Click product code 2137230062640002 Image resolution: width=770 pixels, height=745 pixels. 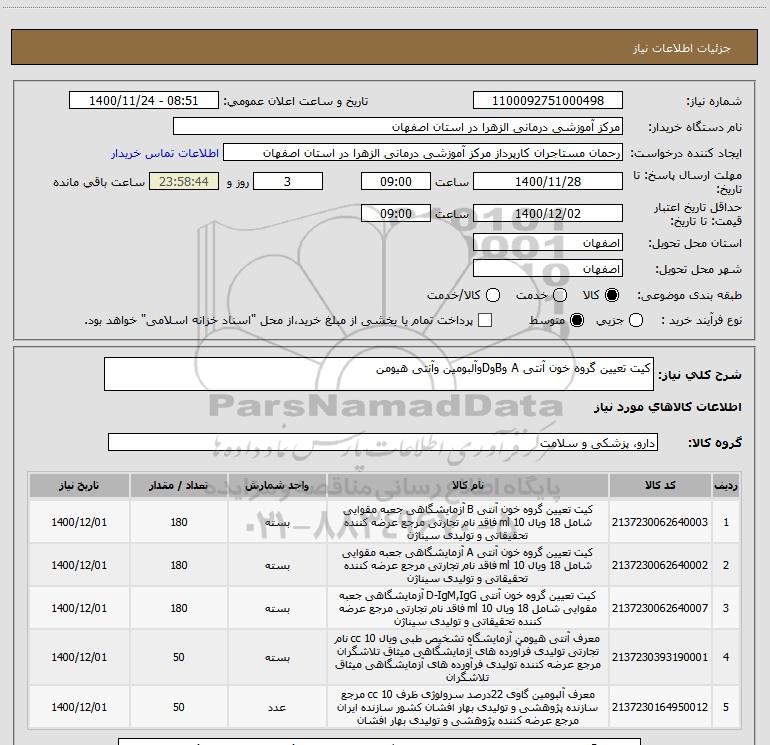660,565
